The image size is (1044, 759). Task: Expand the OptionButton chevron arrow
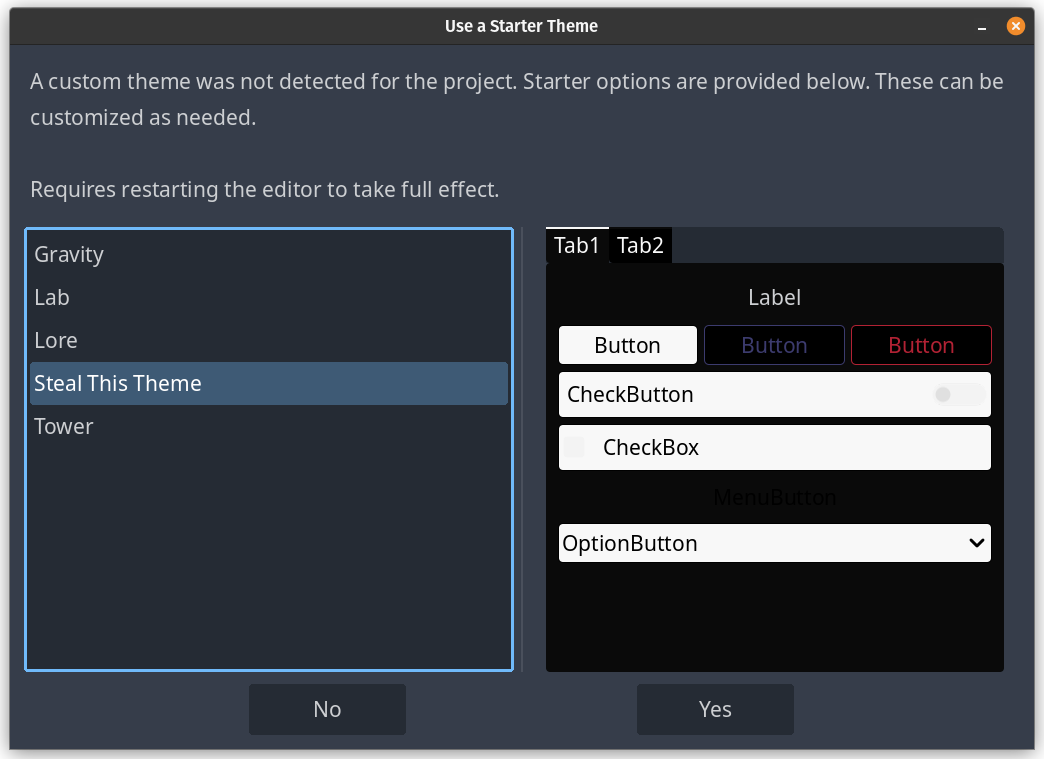click(977, 543)
